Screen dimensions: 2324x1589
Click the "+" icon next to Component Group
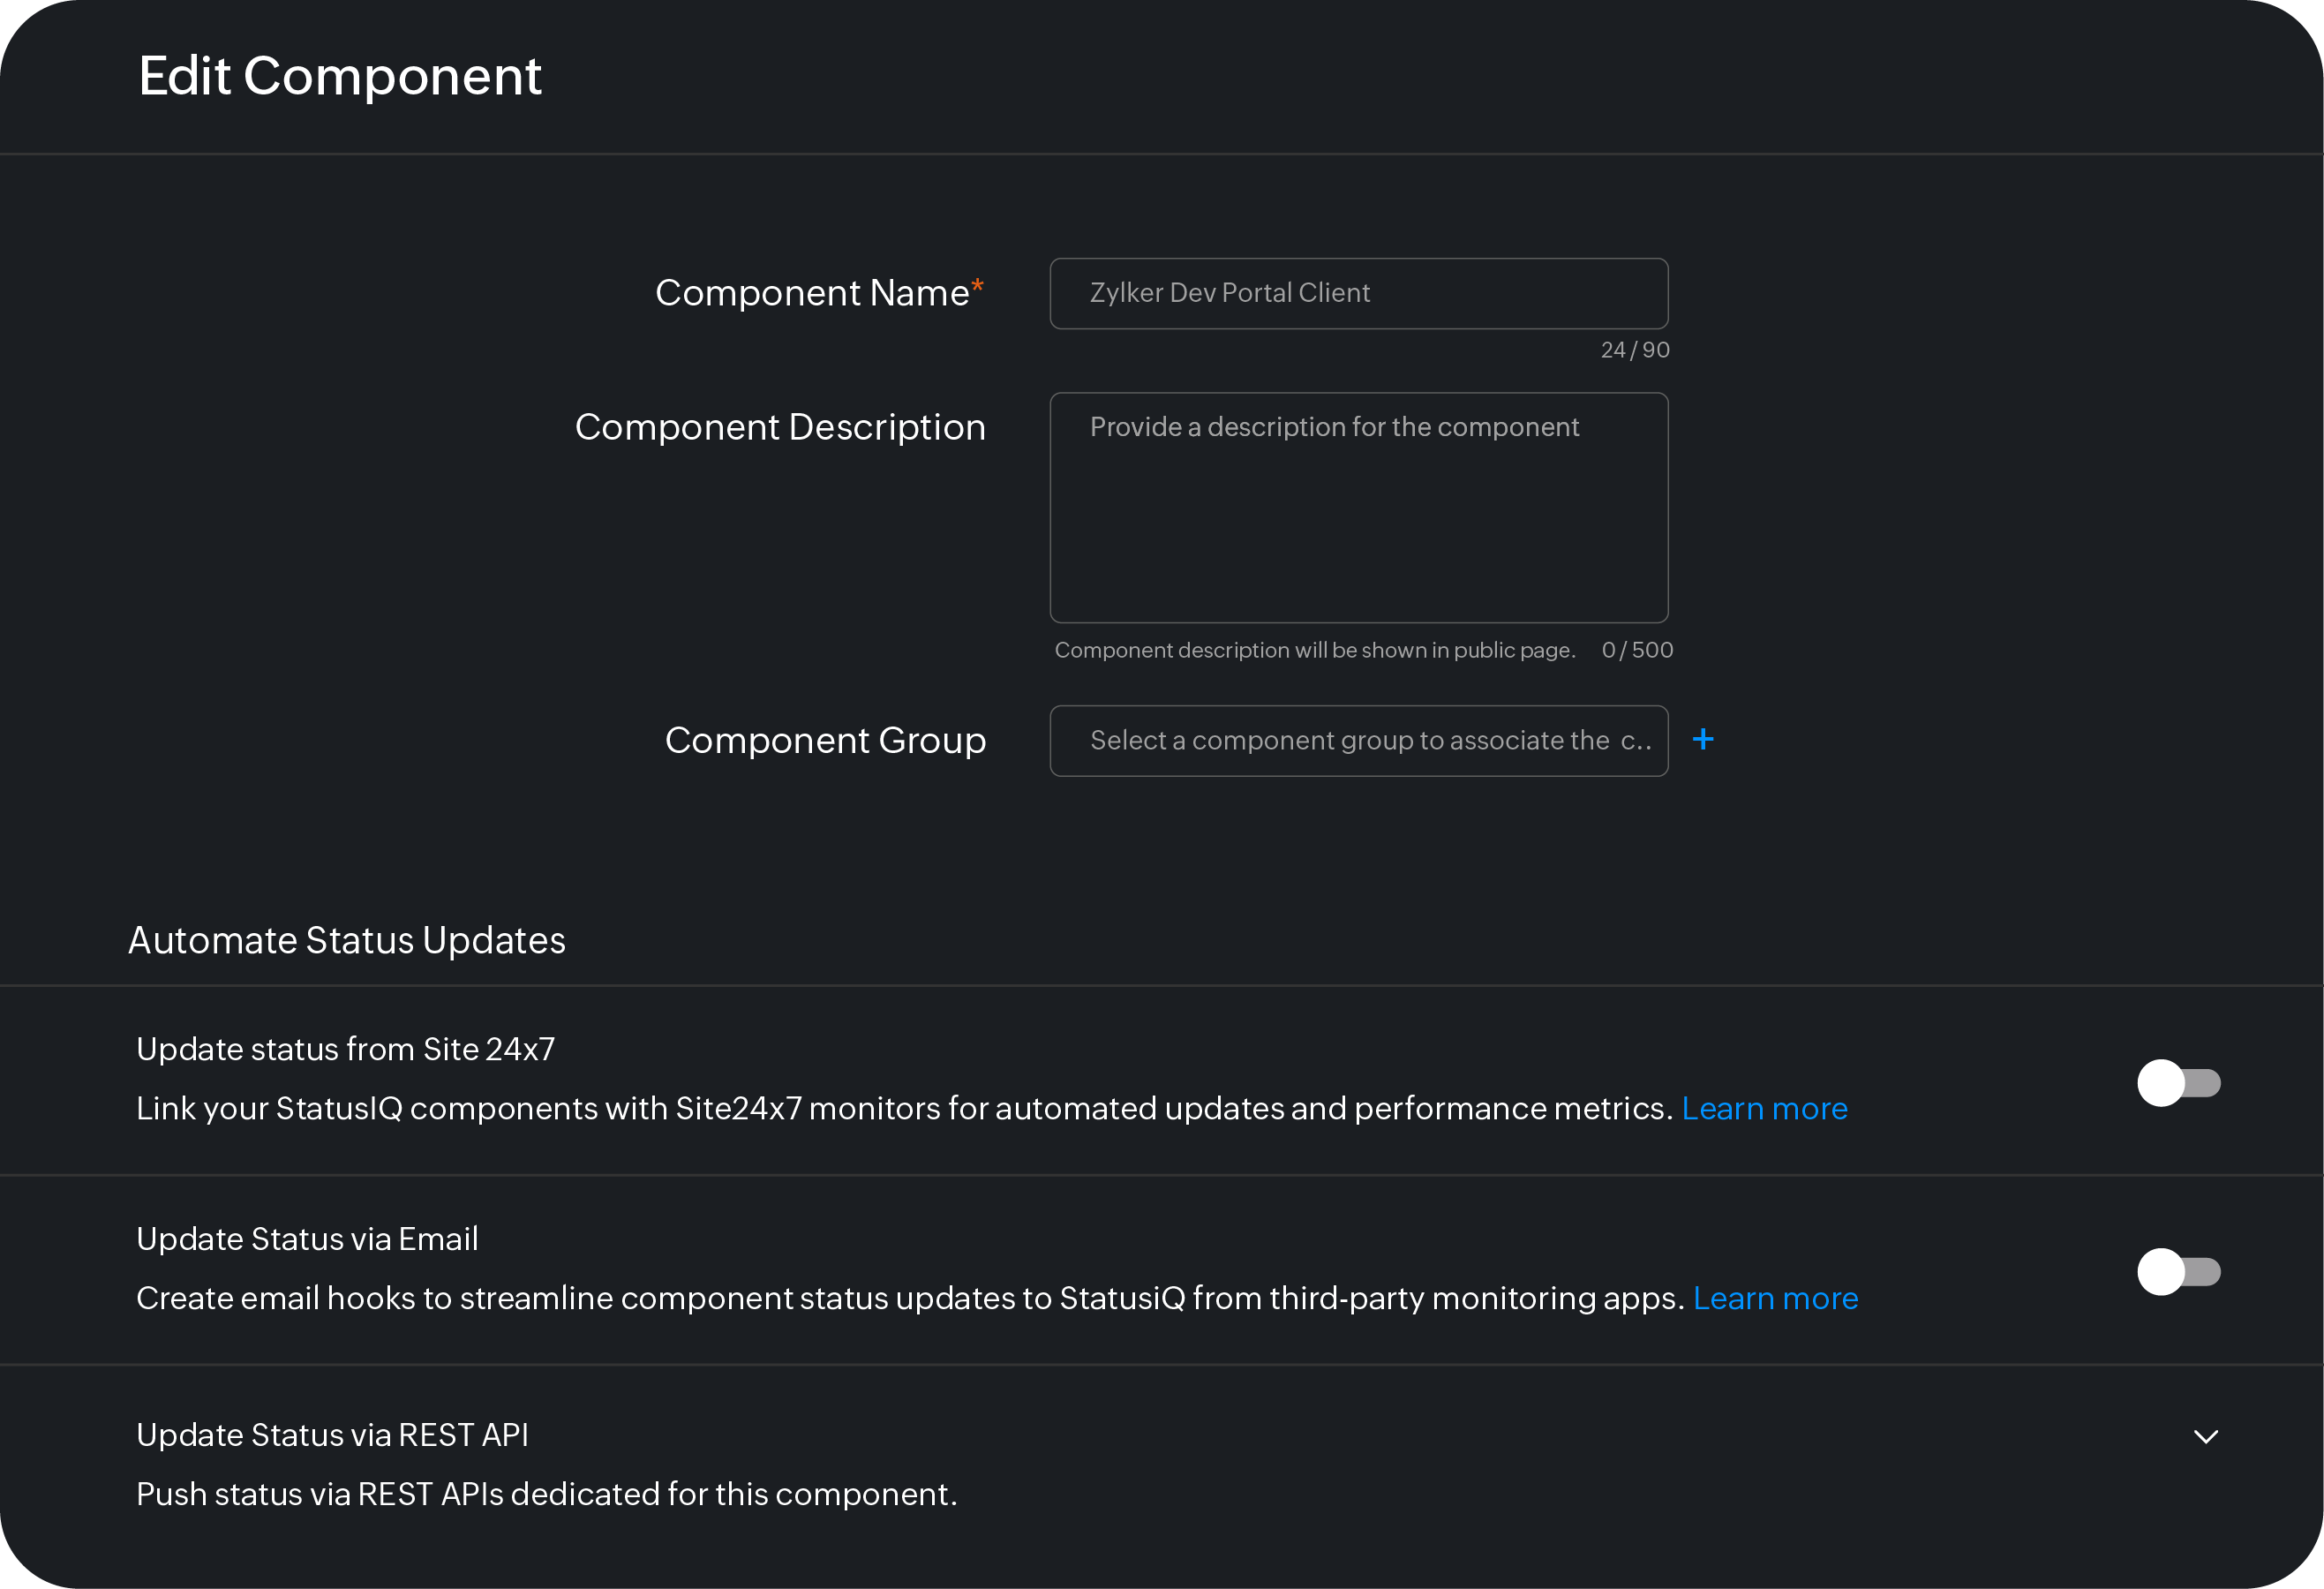(x=1703, y=740)
